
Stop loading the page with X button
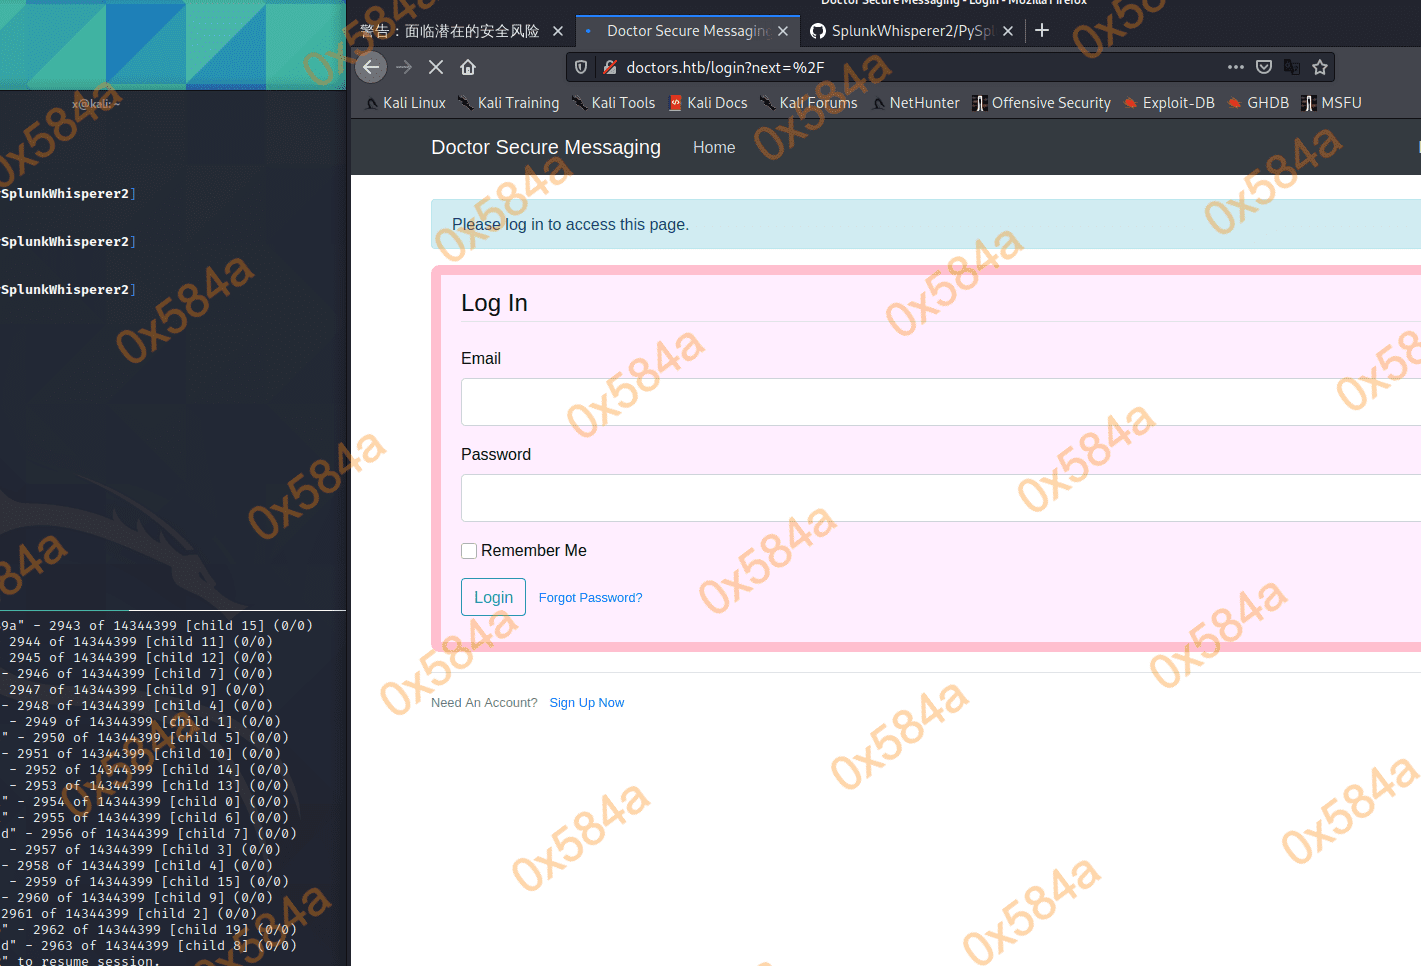click(x=436, y=67)
